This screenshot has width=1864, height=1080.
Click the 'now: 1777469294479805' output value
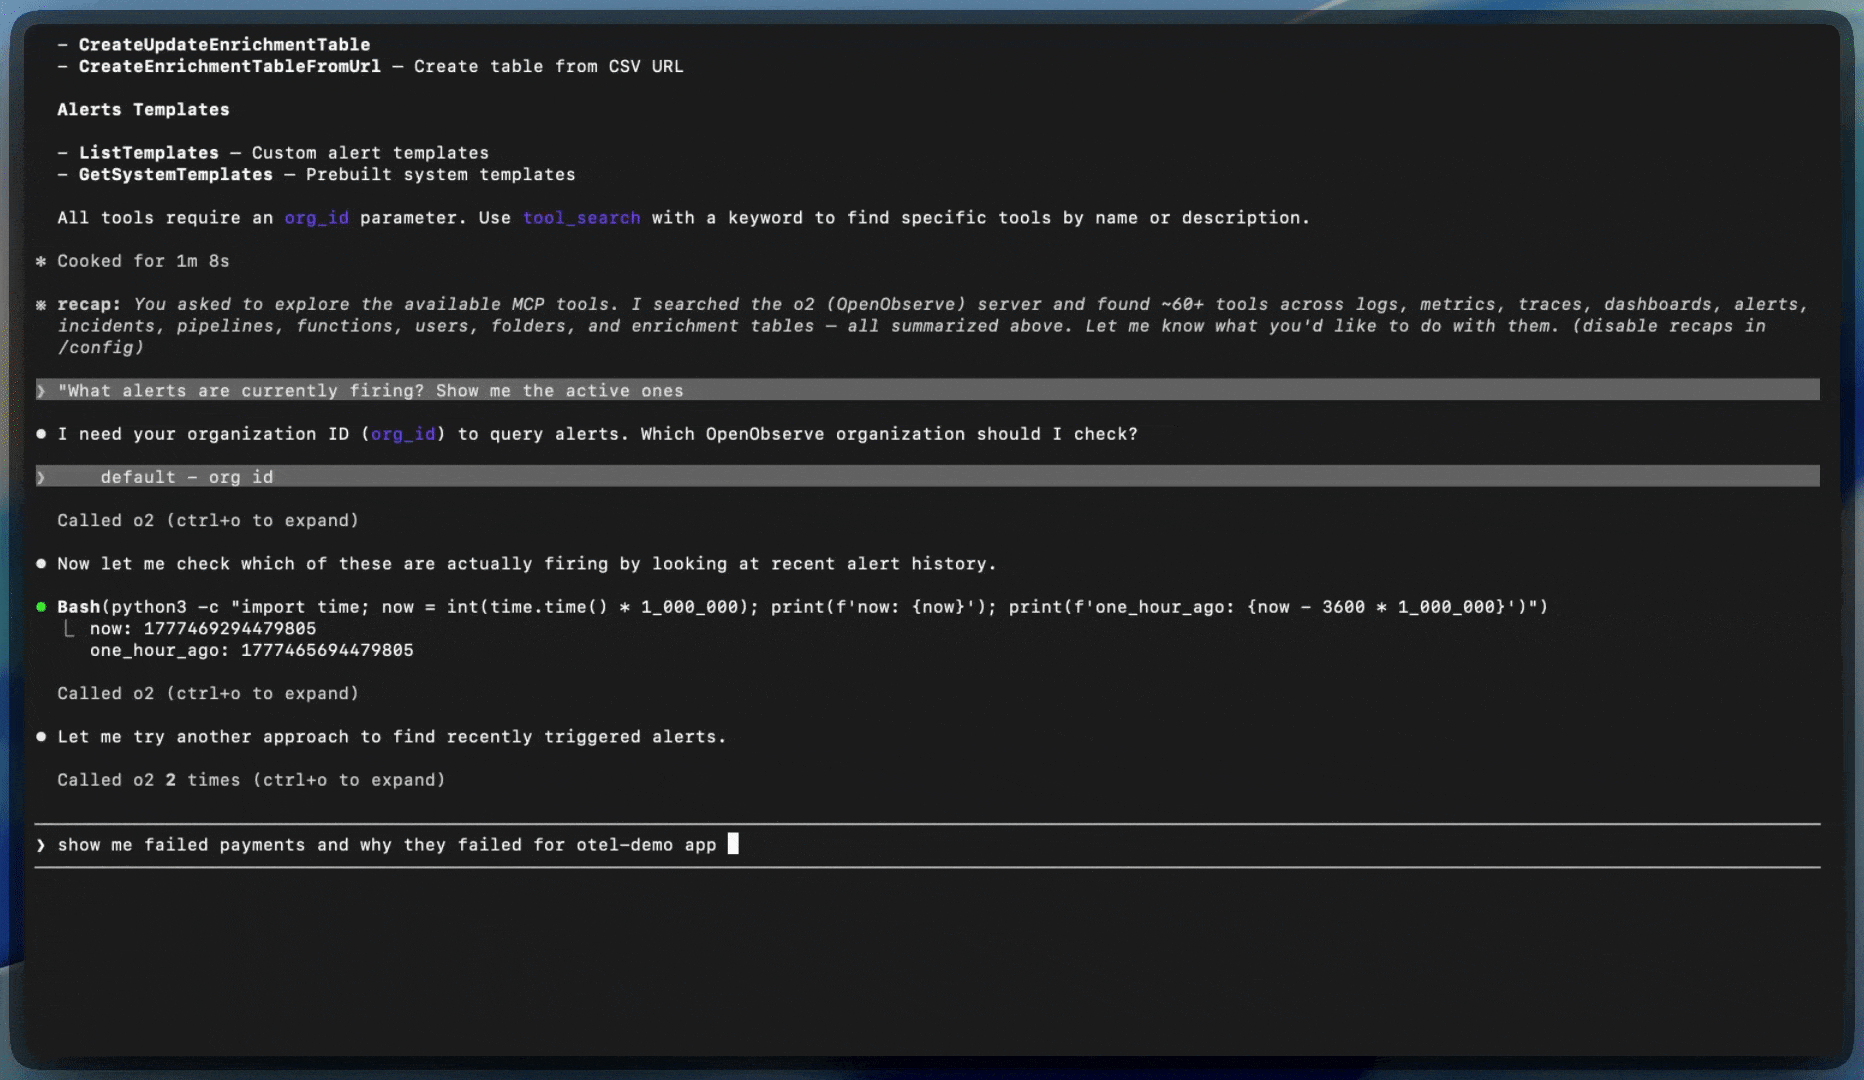(203, 629)
